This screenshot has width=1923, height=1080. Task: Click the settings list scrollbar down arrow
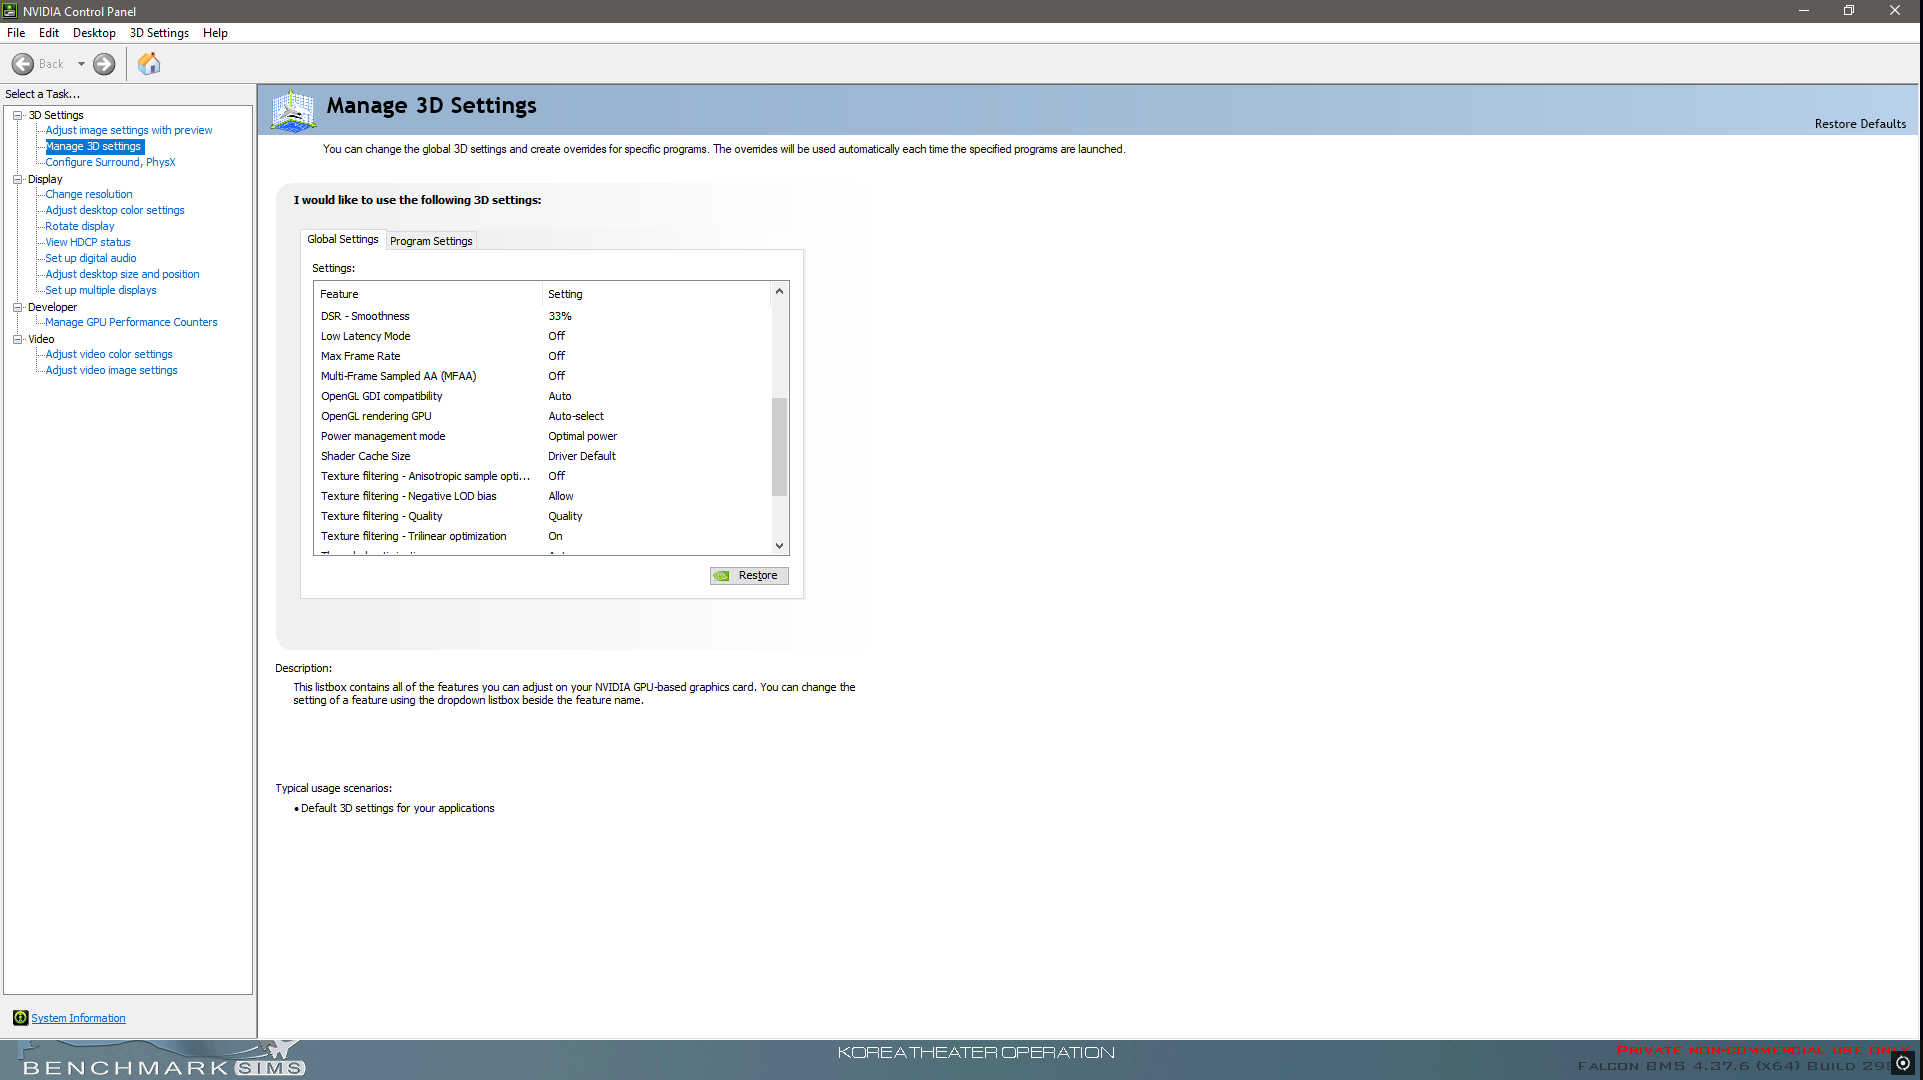click(779, 546)
